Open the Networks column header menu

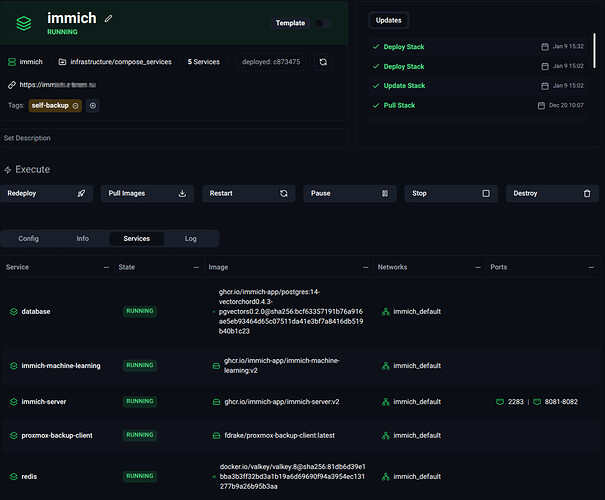coord(472,267)
